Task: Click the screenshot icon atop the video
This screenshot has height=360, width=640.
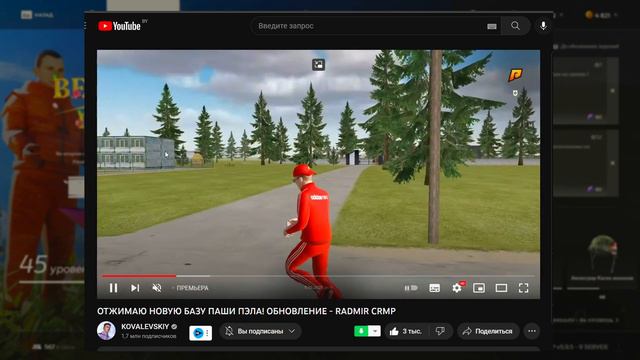Action: [318, 64]
